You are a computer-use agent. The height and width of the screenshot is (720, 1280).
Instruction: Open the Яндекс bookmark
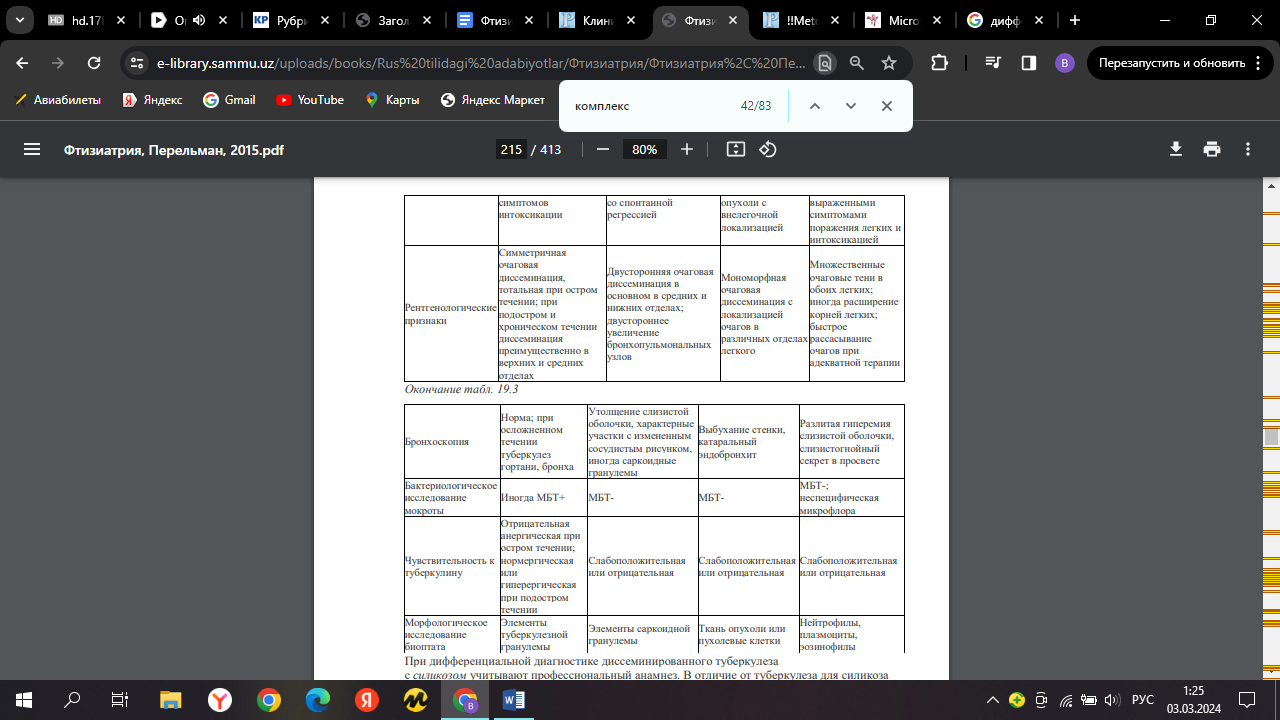click(x=152, y=100)
